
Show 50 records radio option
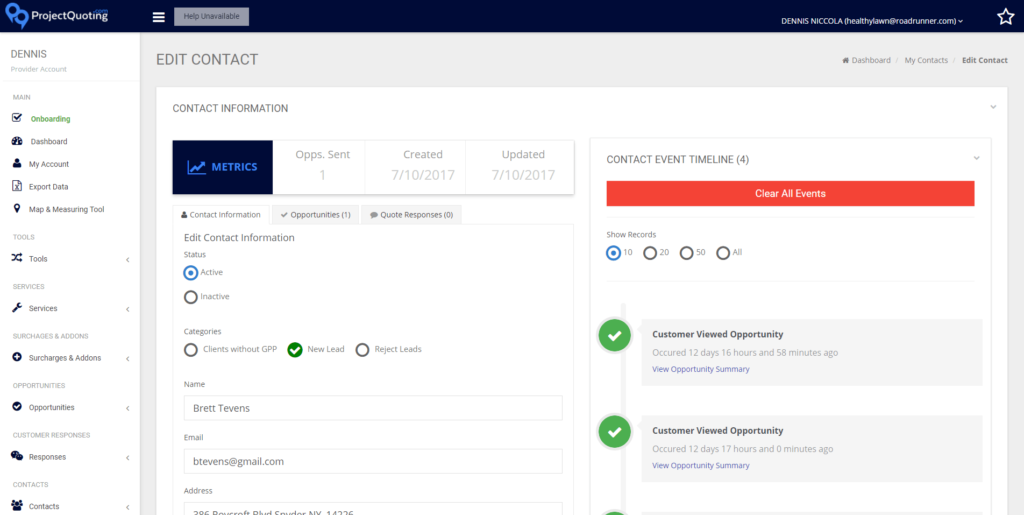point(686,253)
